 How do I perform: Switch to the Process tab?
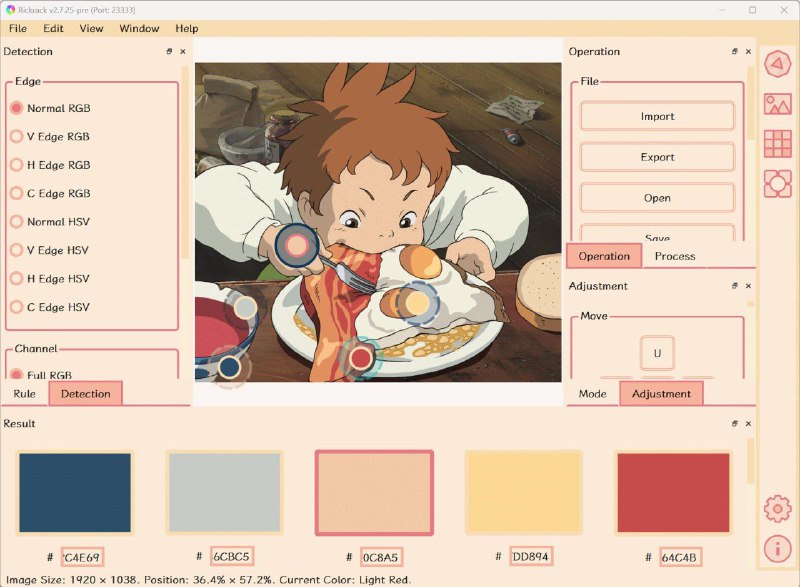coord(674,256)
